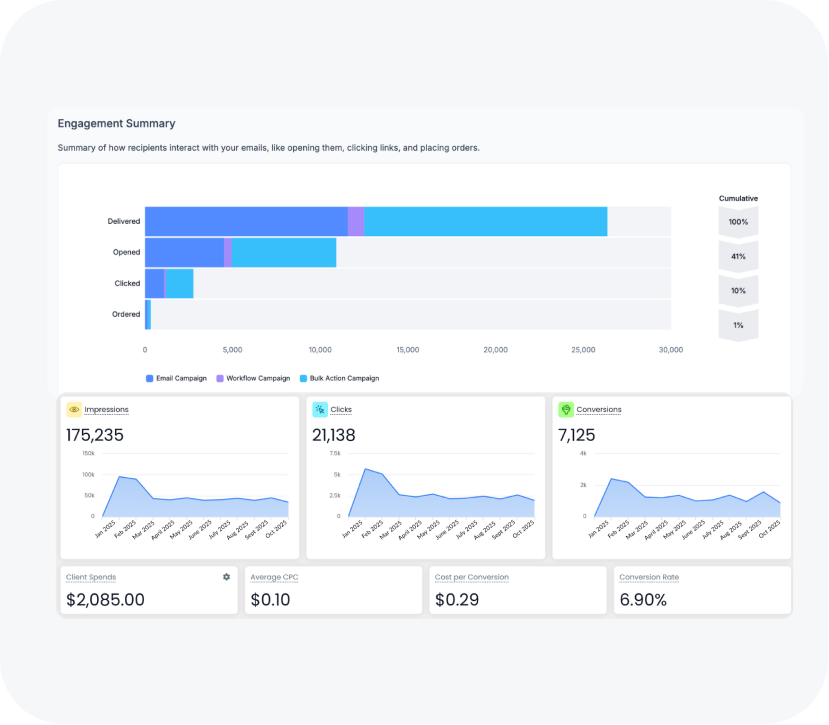Screen dimensions: 829x725
Task: Select the 100% cumulative Delivered badge
Action: click(738, 221)
